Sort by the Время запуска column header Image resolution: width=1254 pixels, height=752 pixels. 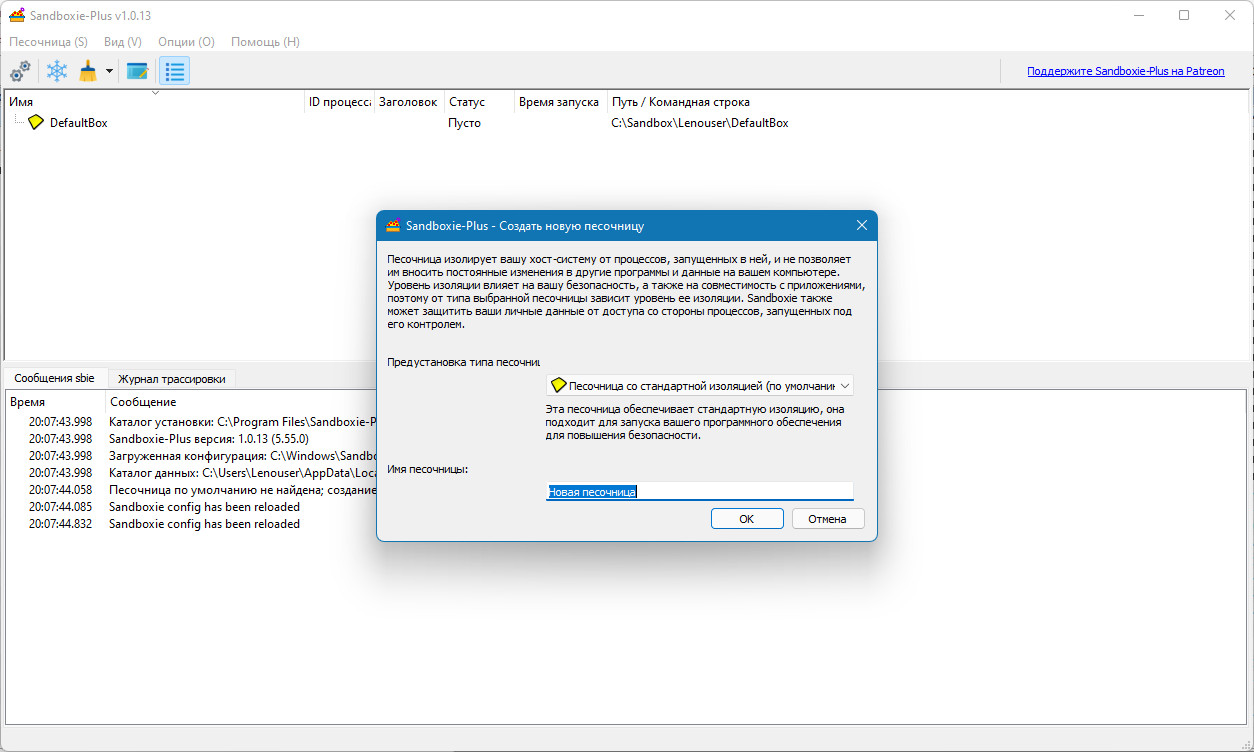click(560, 102)
